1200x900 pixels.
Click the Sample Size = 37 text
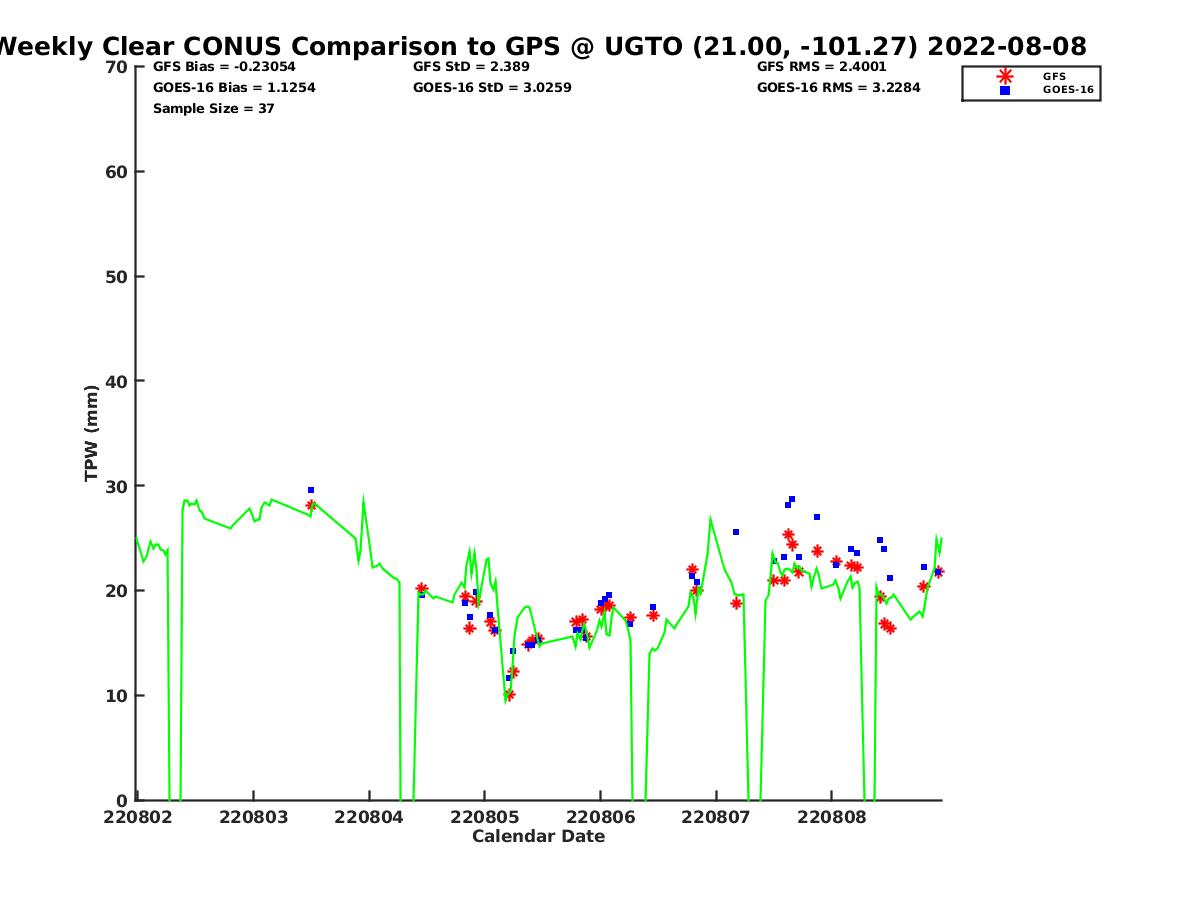[213, 109]
